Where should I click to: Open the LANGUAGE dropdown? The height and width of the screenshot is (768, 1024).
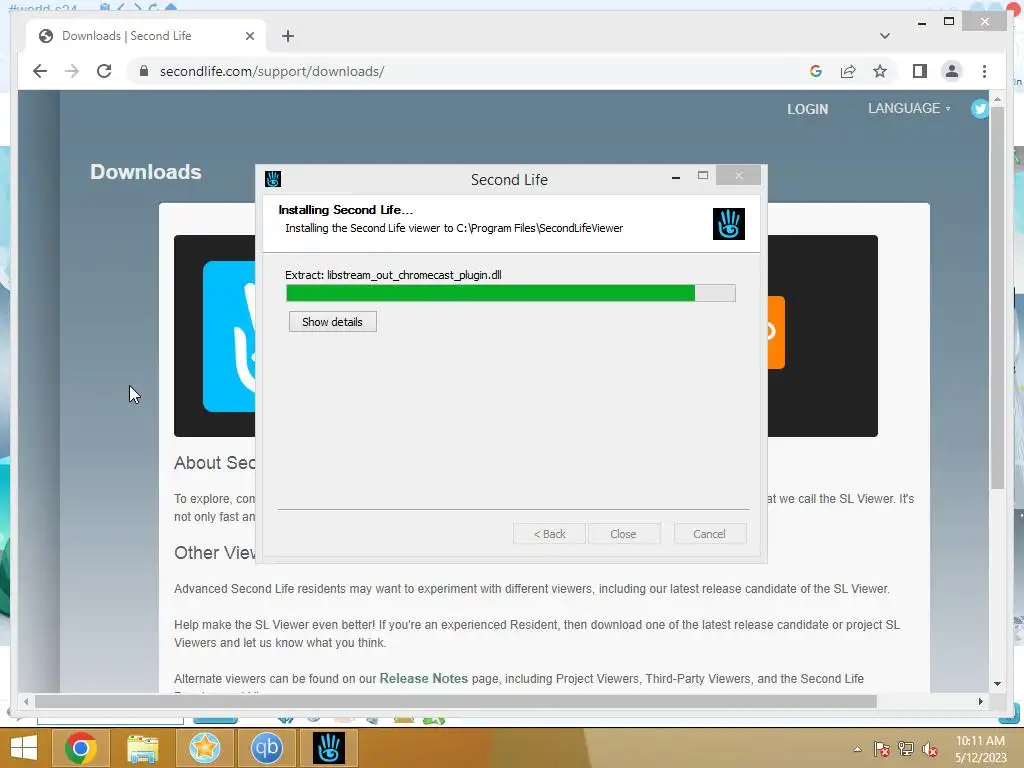pos(908,108)
